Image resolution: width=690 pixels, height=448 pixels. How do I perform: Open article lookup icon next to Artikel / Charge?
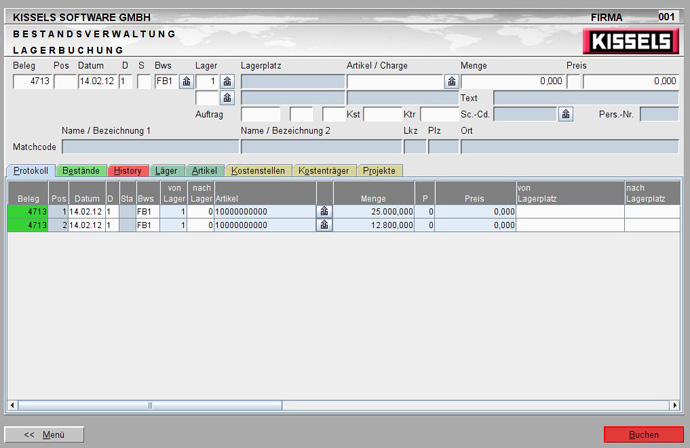451,81
